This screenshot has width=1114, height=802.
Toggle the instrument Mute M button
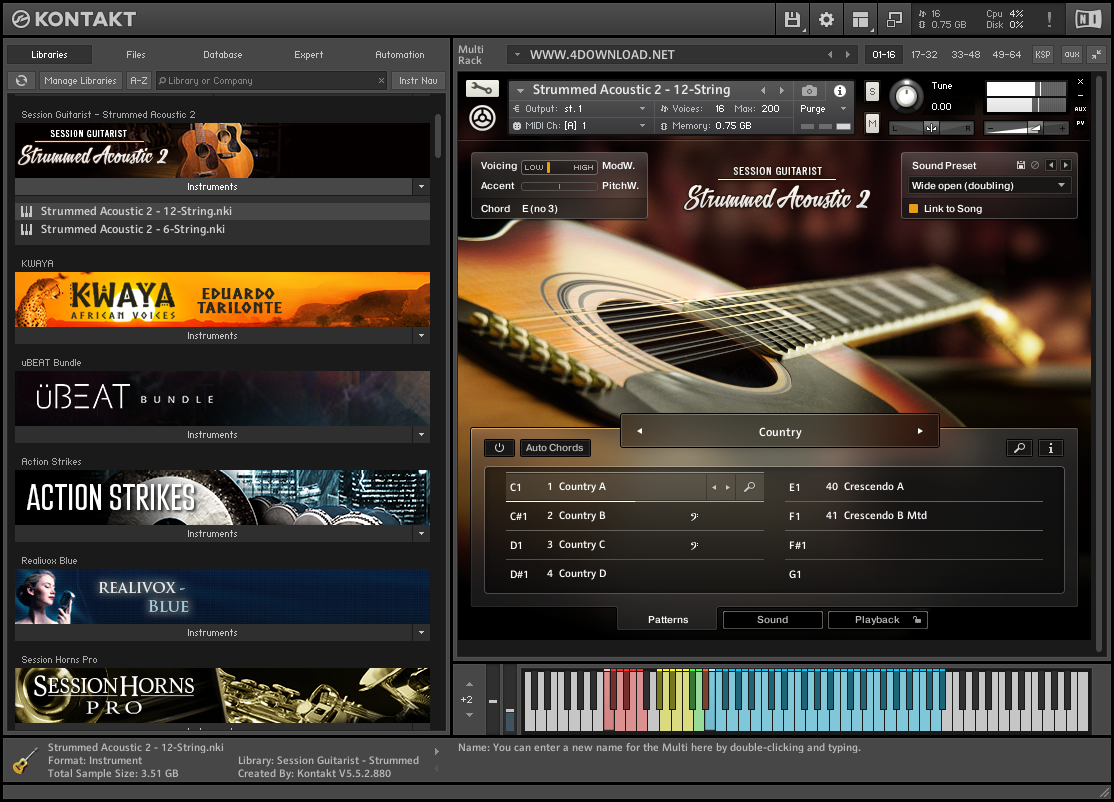click(x=872, y=124)
